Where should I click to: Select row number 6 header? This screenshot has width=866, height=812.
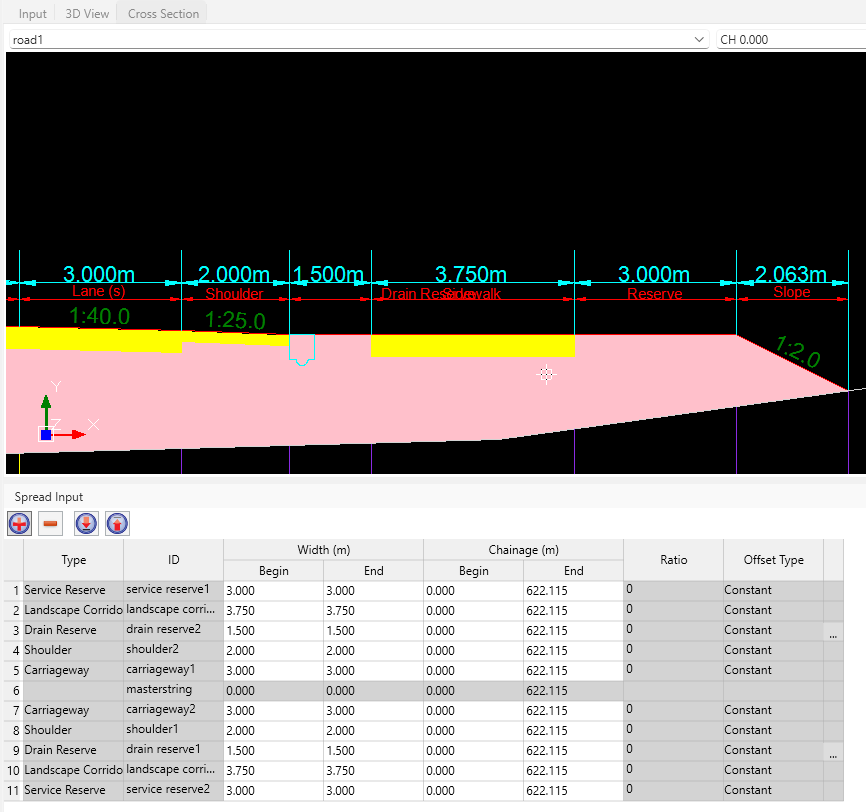point(14,690)
